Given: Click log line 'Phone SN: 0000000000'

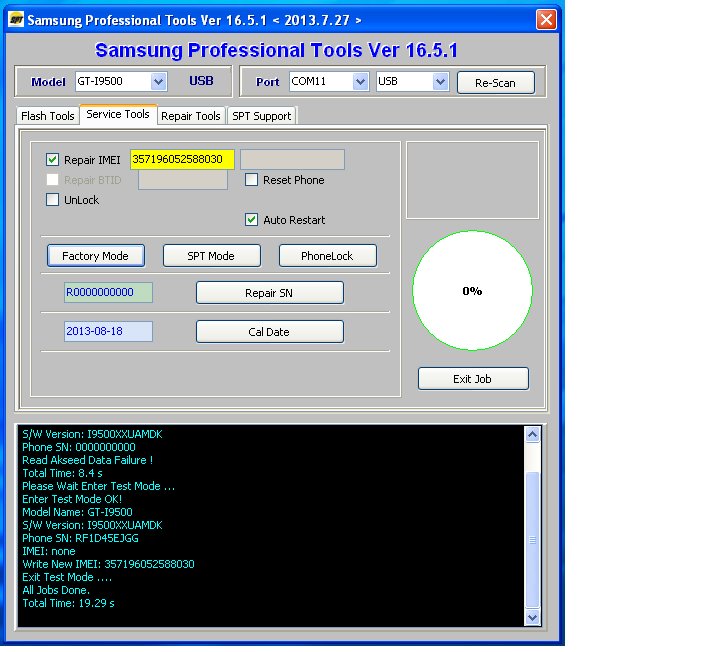Looking at the screenshot, I should coord(79,447).
